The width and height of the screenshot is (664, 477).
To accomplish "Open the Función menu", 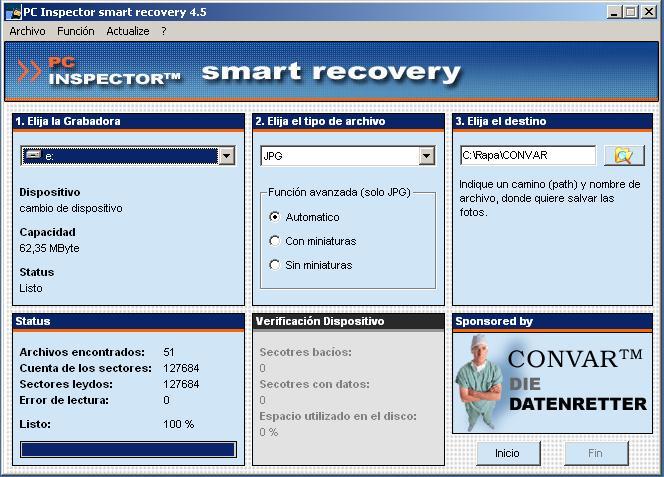I will [x=76, y=31].
